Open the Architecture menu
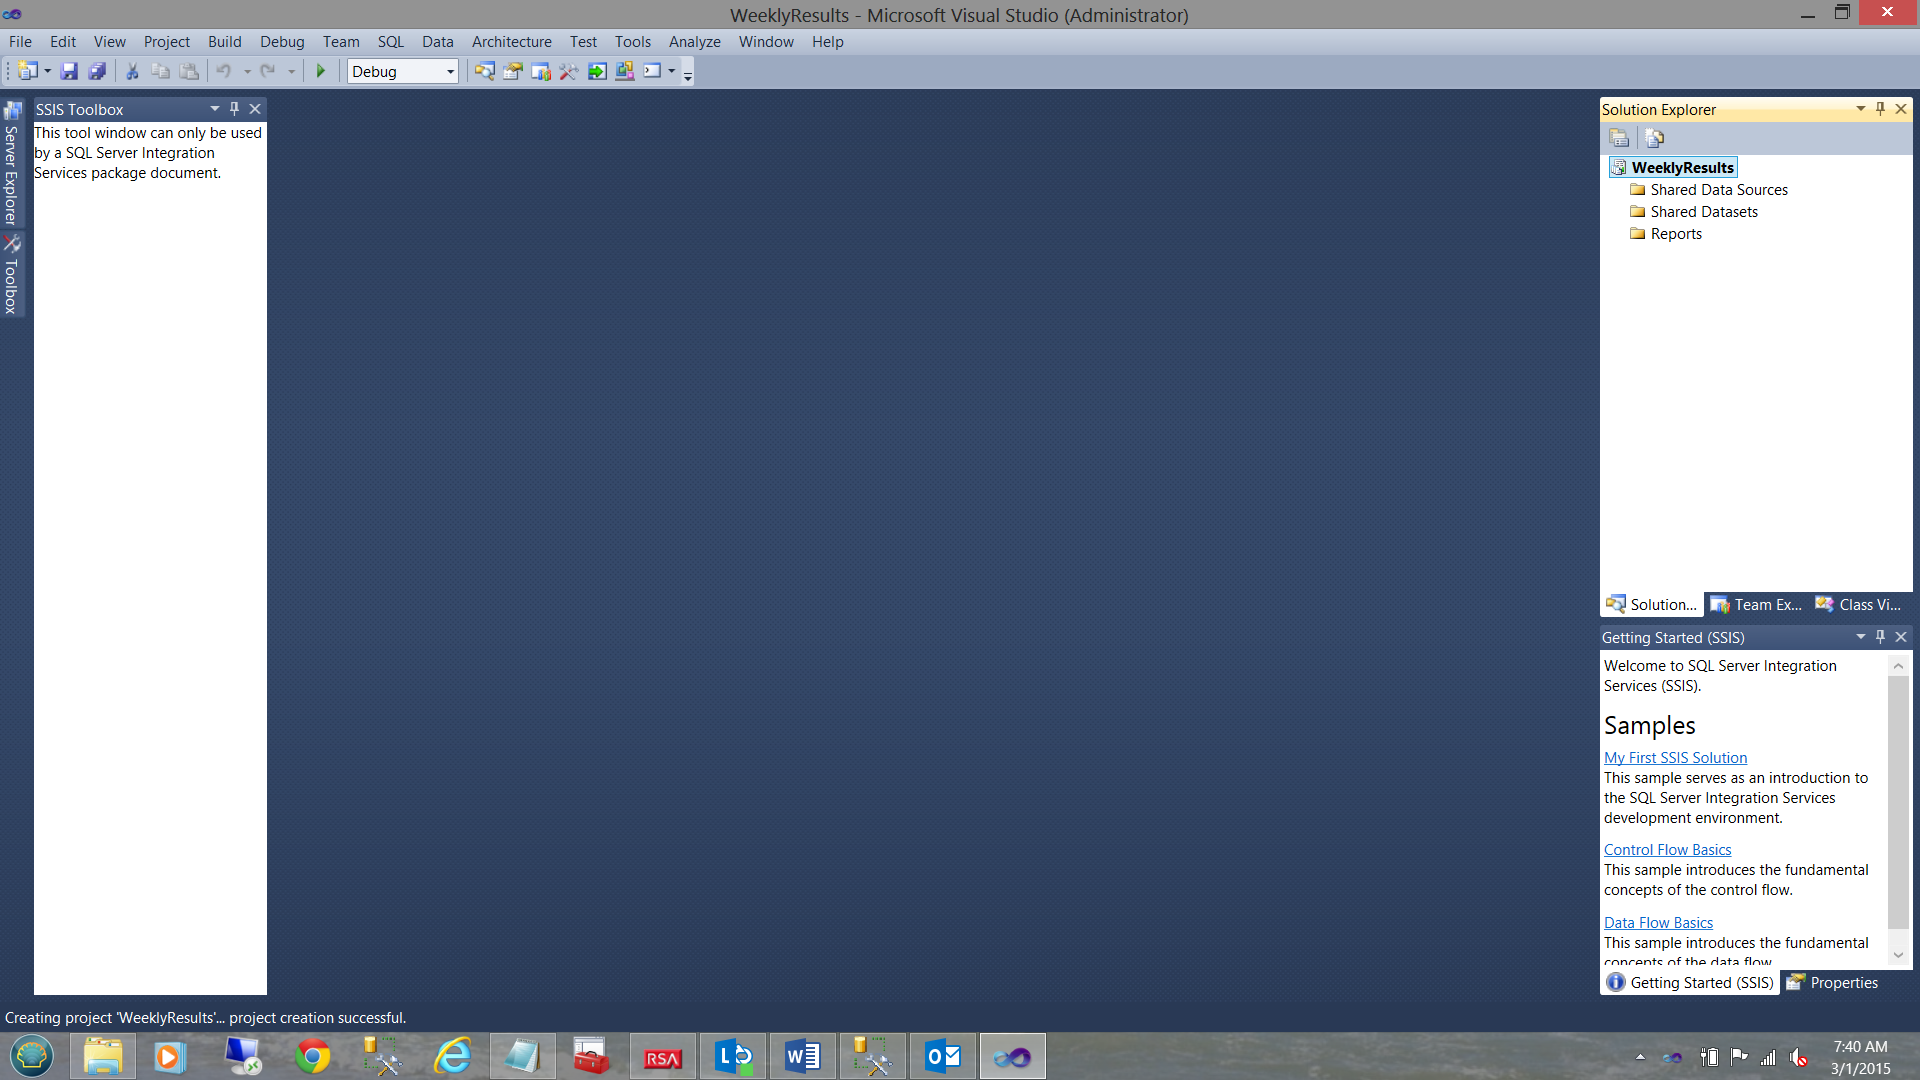The image size is (1920, 1080). pos(511,42)
